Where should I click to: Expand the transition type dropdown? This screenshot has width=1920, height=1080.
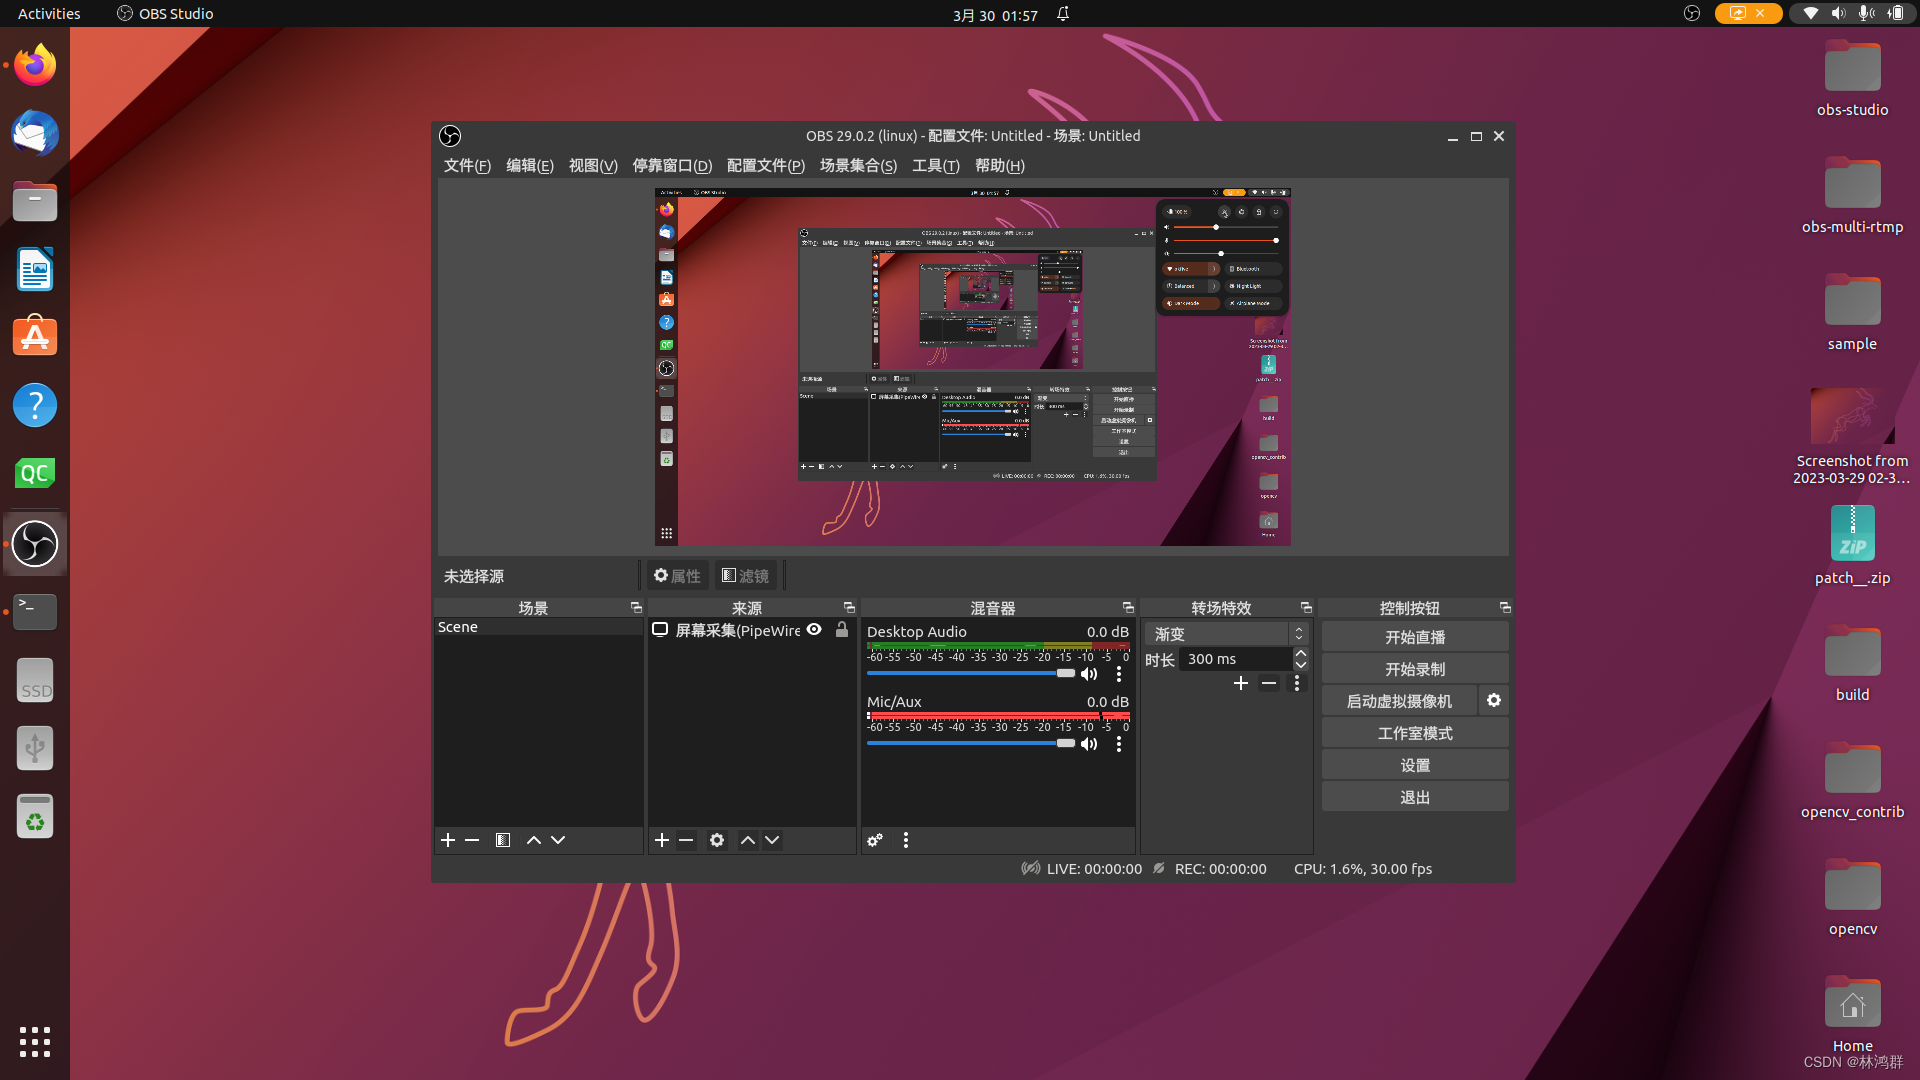[x=1226, y=634]
